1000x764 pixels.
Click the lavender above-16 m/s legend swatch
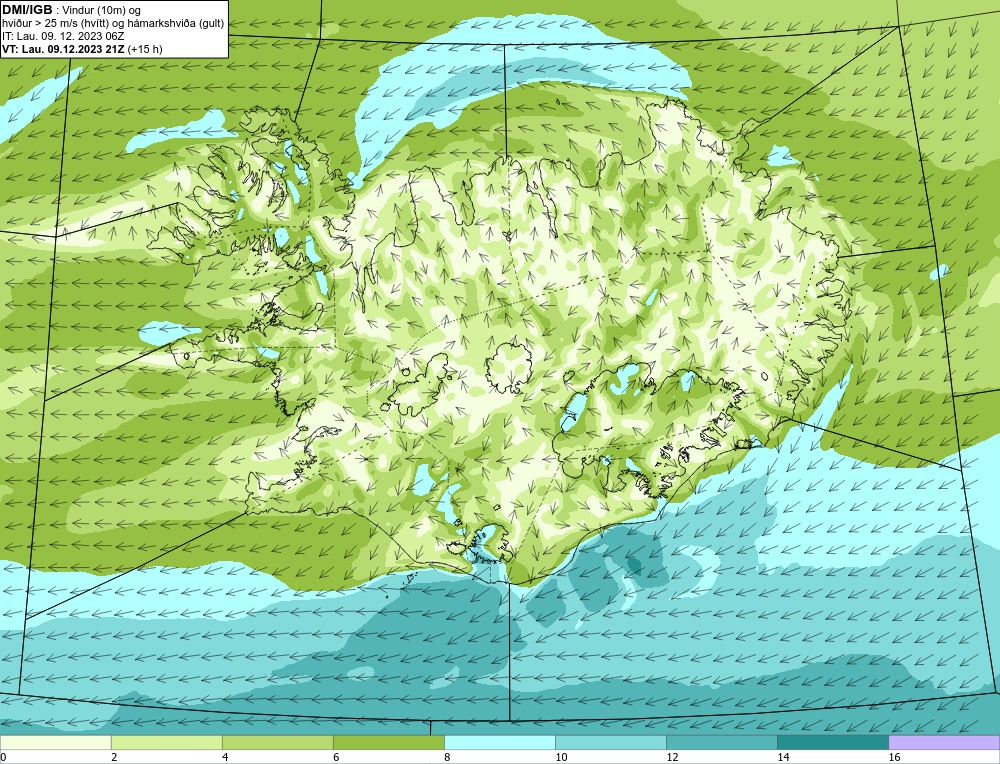pyautogui.click(x=944, y=742)
